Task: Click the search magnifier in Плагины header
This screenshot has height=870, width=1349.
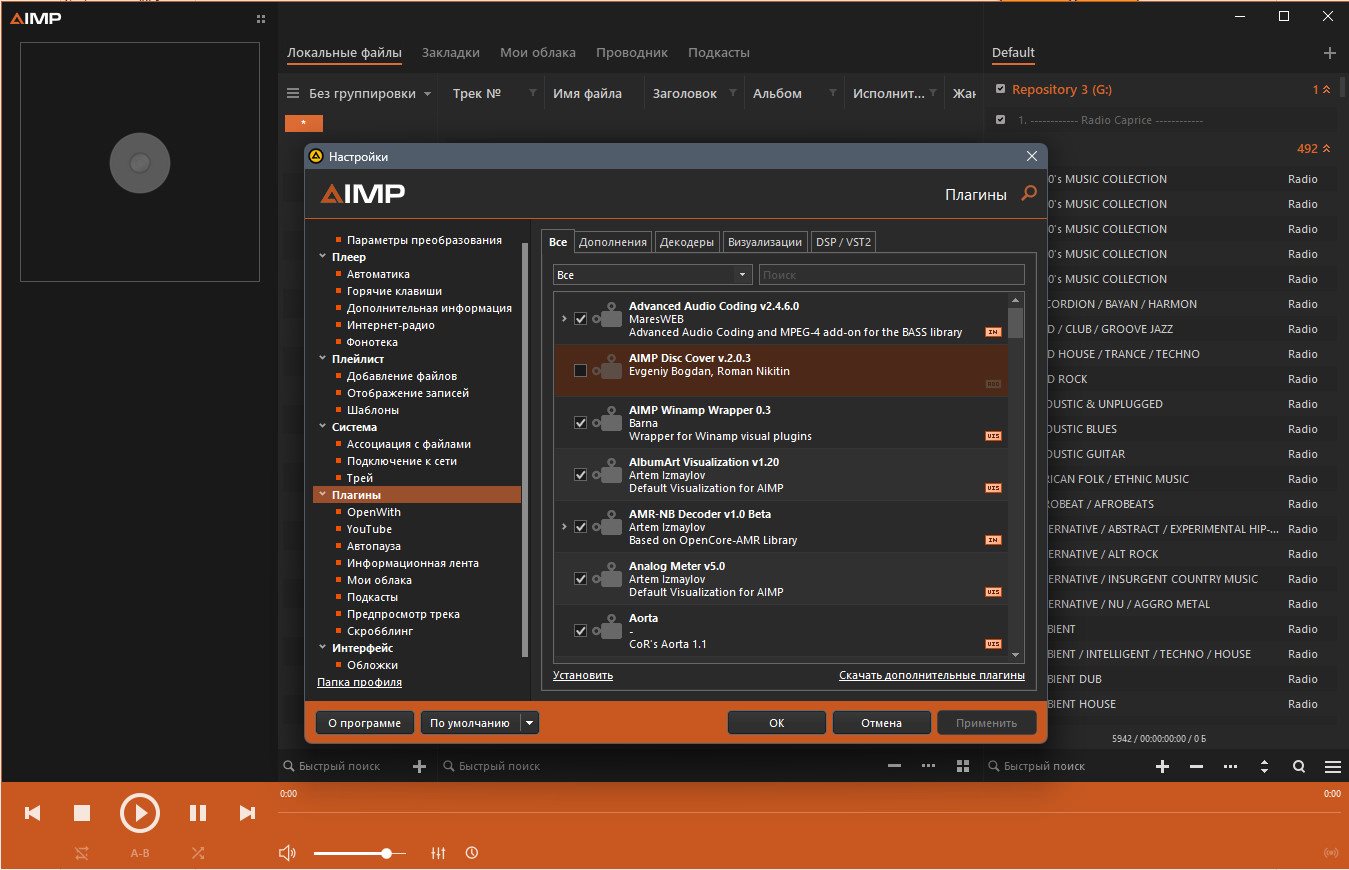Action: tap(1029, 193)
